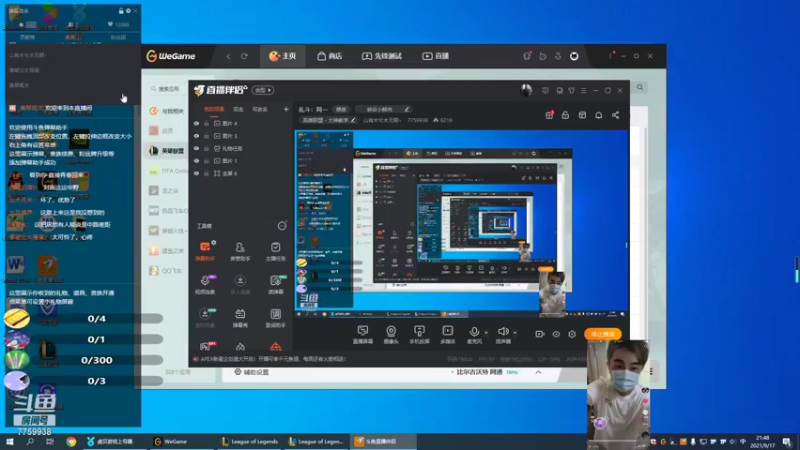Click the user avatar in the companion title bar
800x450 pixels.
click(526, 90)
